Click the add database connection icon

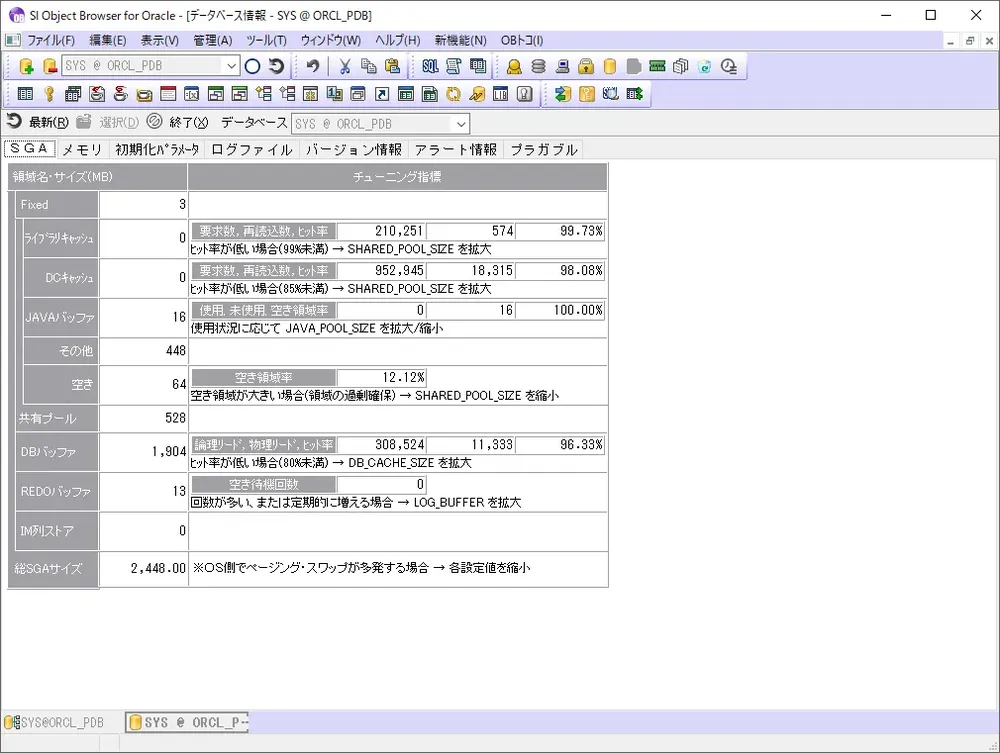tap(26, 66)
